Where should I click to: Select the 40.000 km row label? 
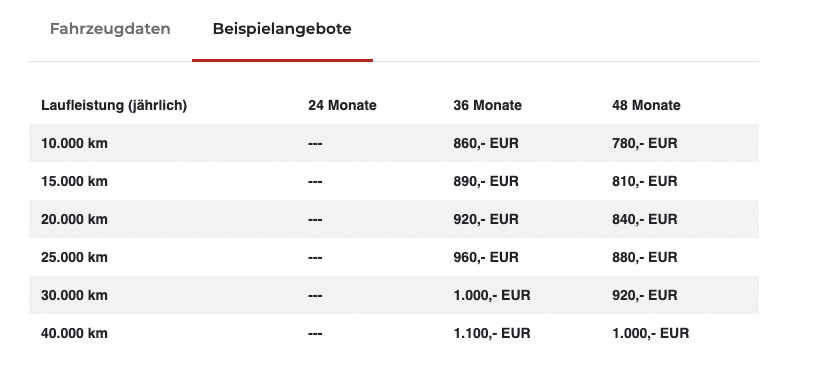74,333
